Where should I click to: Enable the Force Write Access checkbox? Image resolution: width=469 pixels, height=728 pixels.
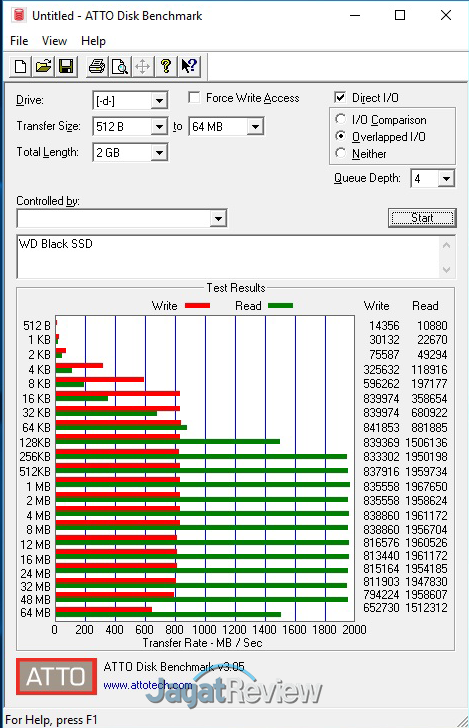click(x=194, y=98)
